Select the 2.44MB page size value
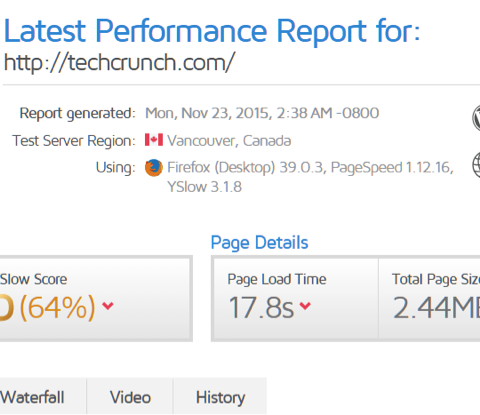Screen dimensions: 480x415 coord(436,307)
